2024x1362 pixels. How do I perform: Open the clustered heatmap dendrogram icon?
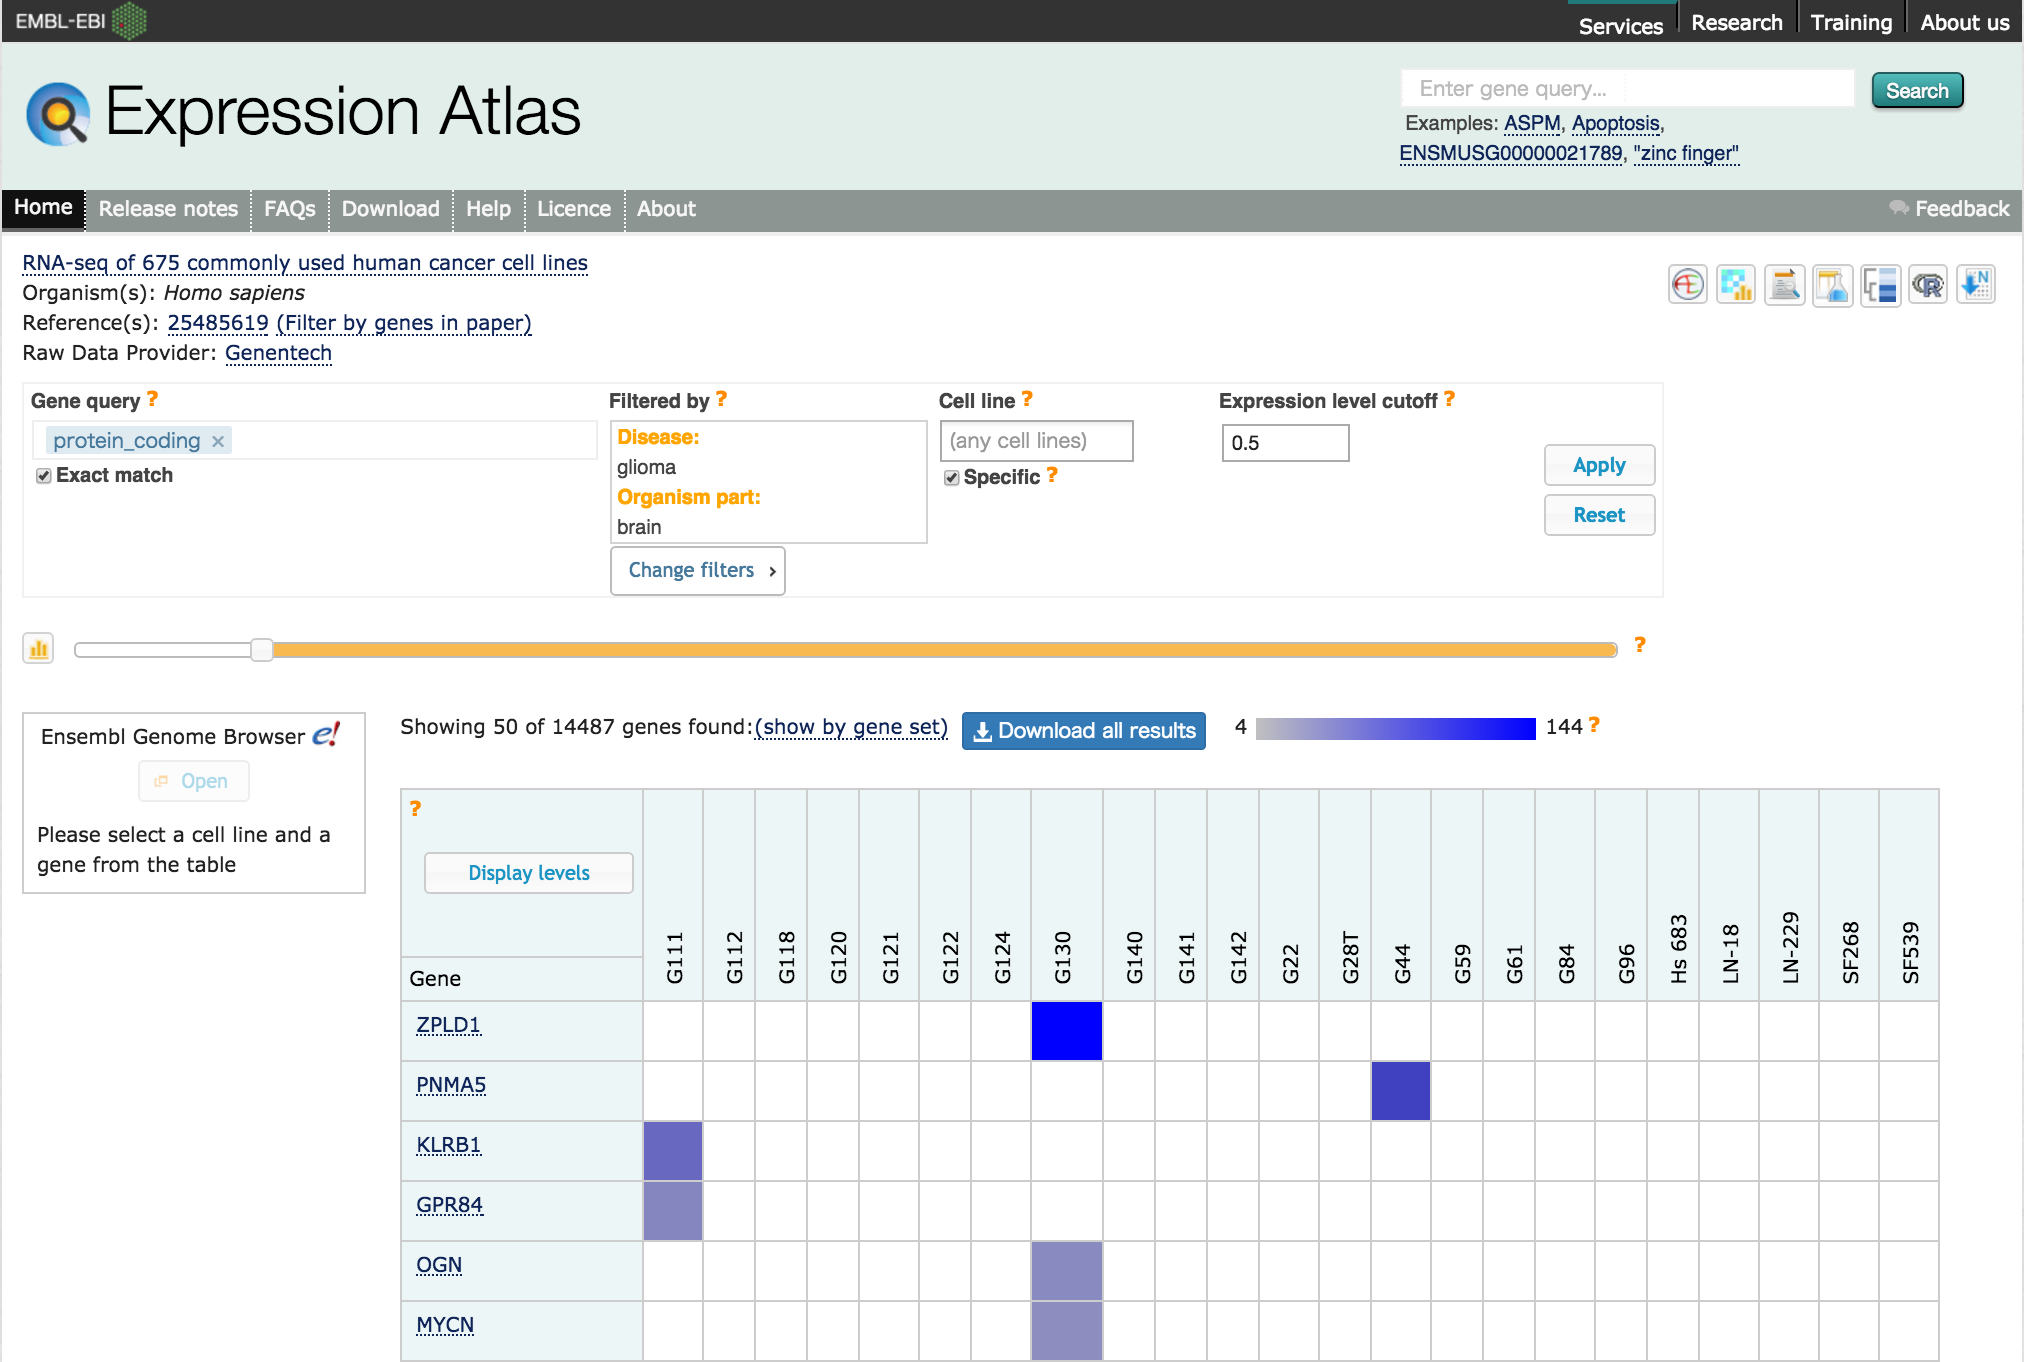1880,285
